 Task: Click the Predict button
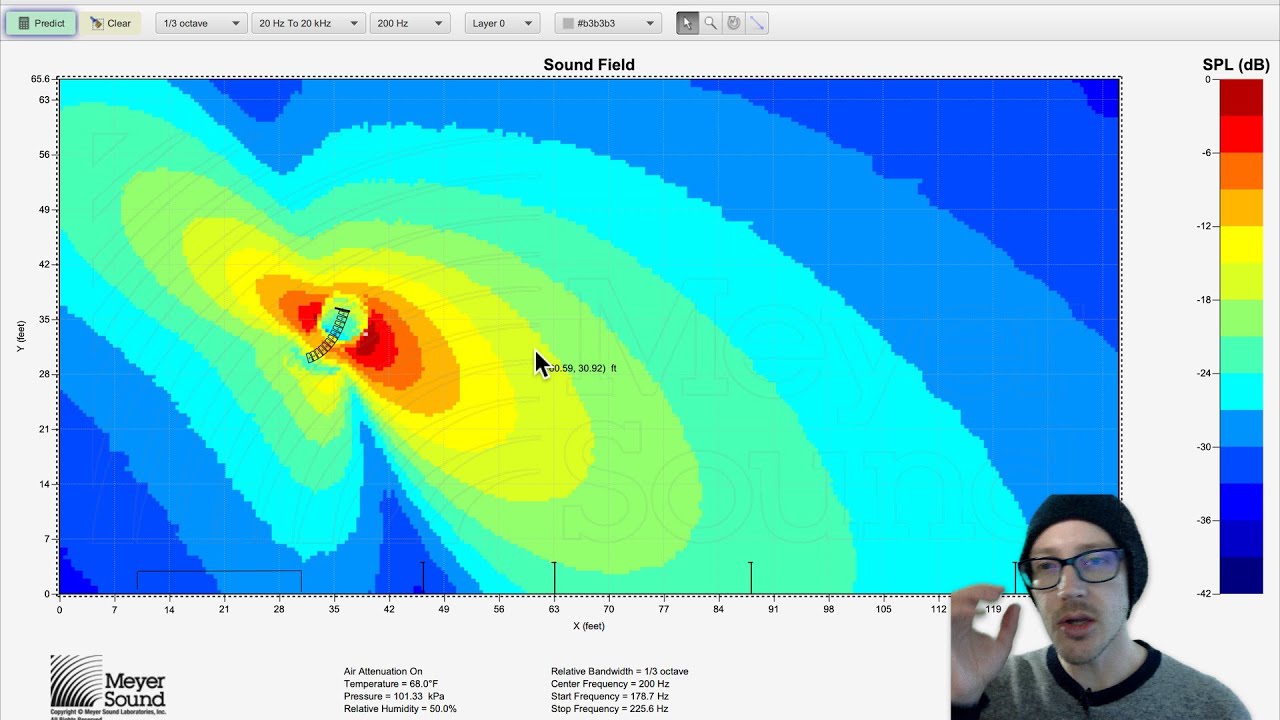coord(41,23)
